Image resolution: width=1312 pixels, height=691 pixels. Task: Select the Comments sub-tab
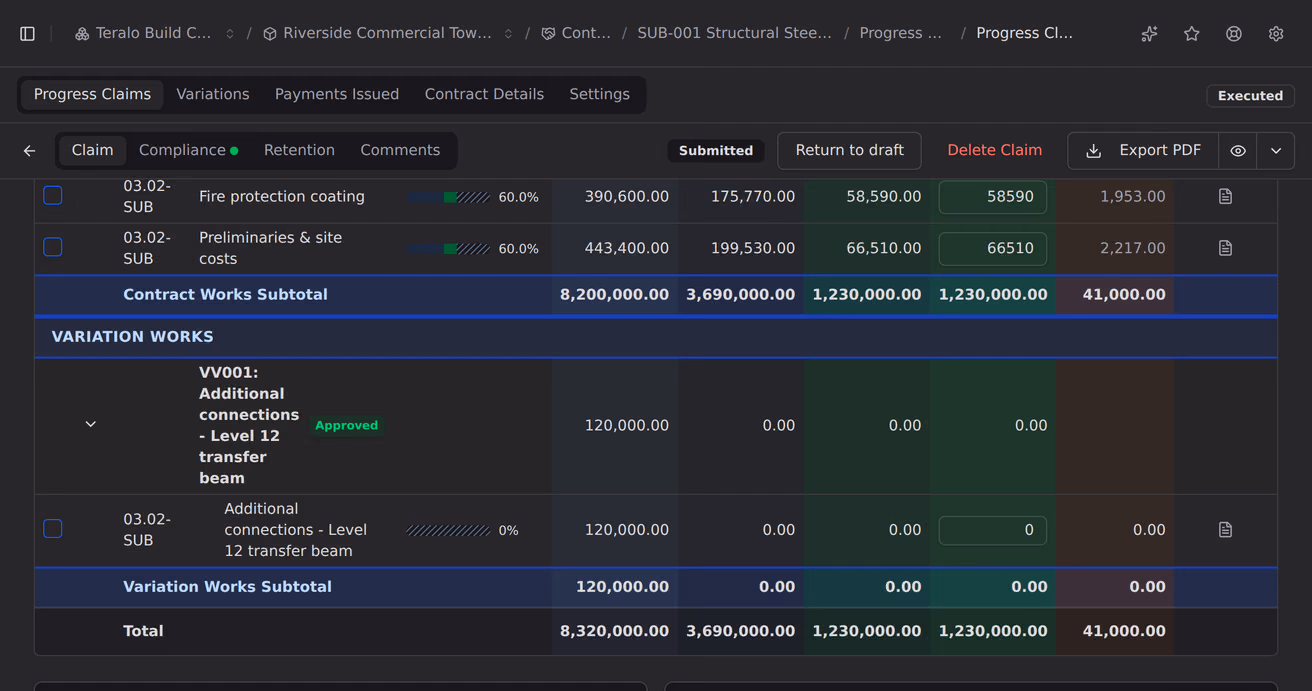click(400, 151)
